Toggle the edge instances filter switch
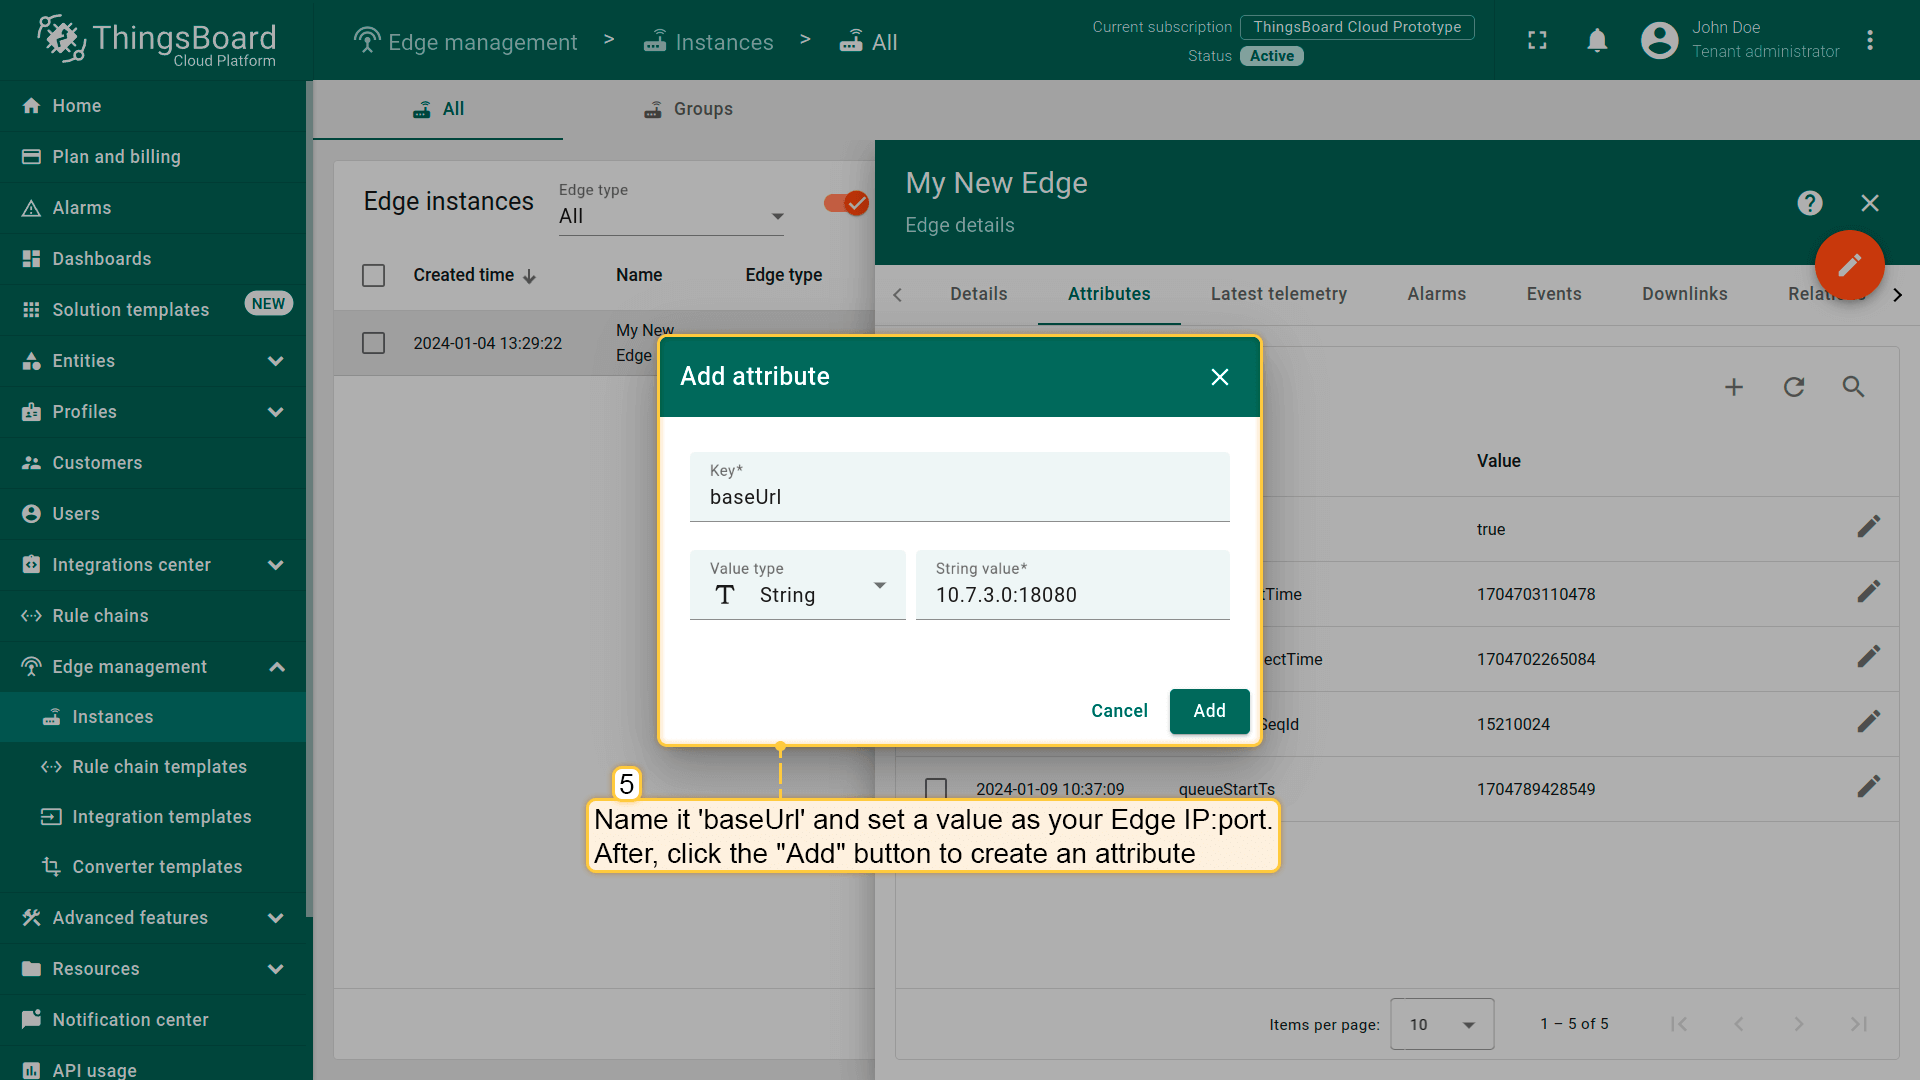Viewport: 1920px width, 1080px height. click(x=845, y=203)
